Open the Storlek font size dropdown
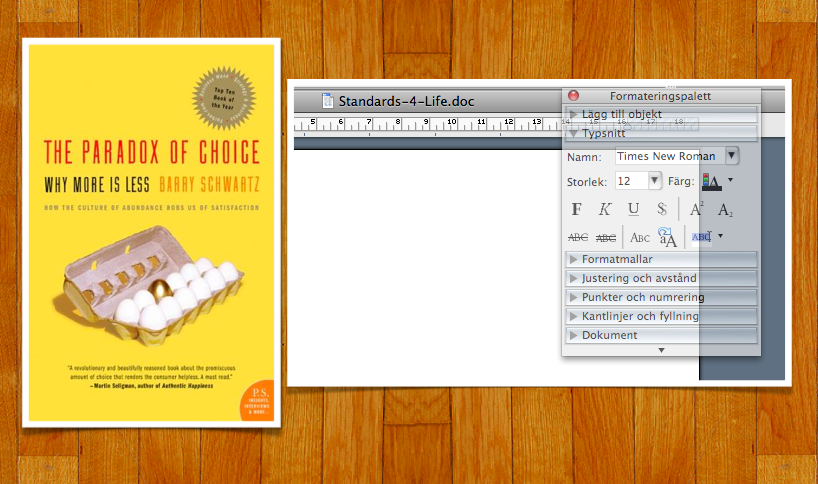 pyautogui.click(x=655, y=181)
